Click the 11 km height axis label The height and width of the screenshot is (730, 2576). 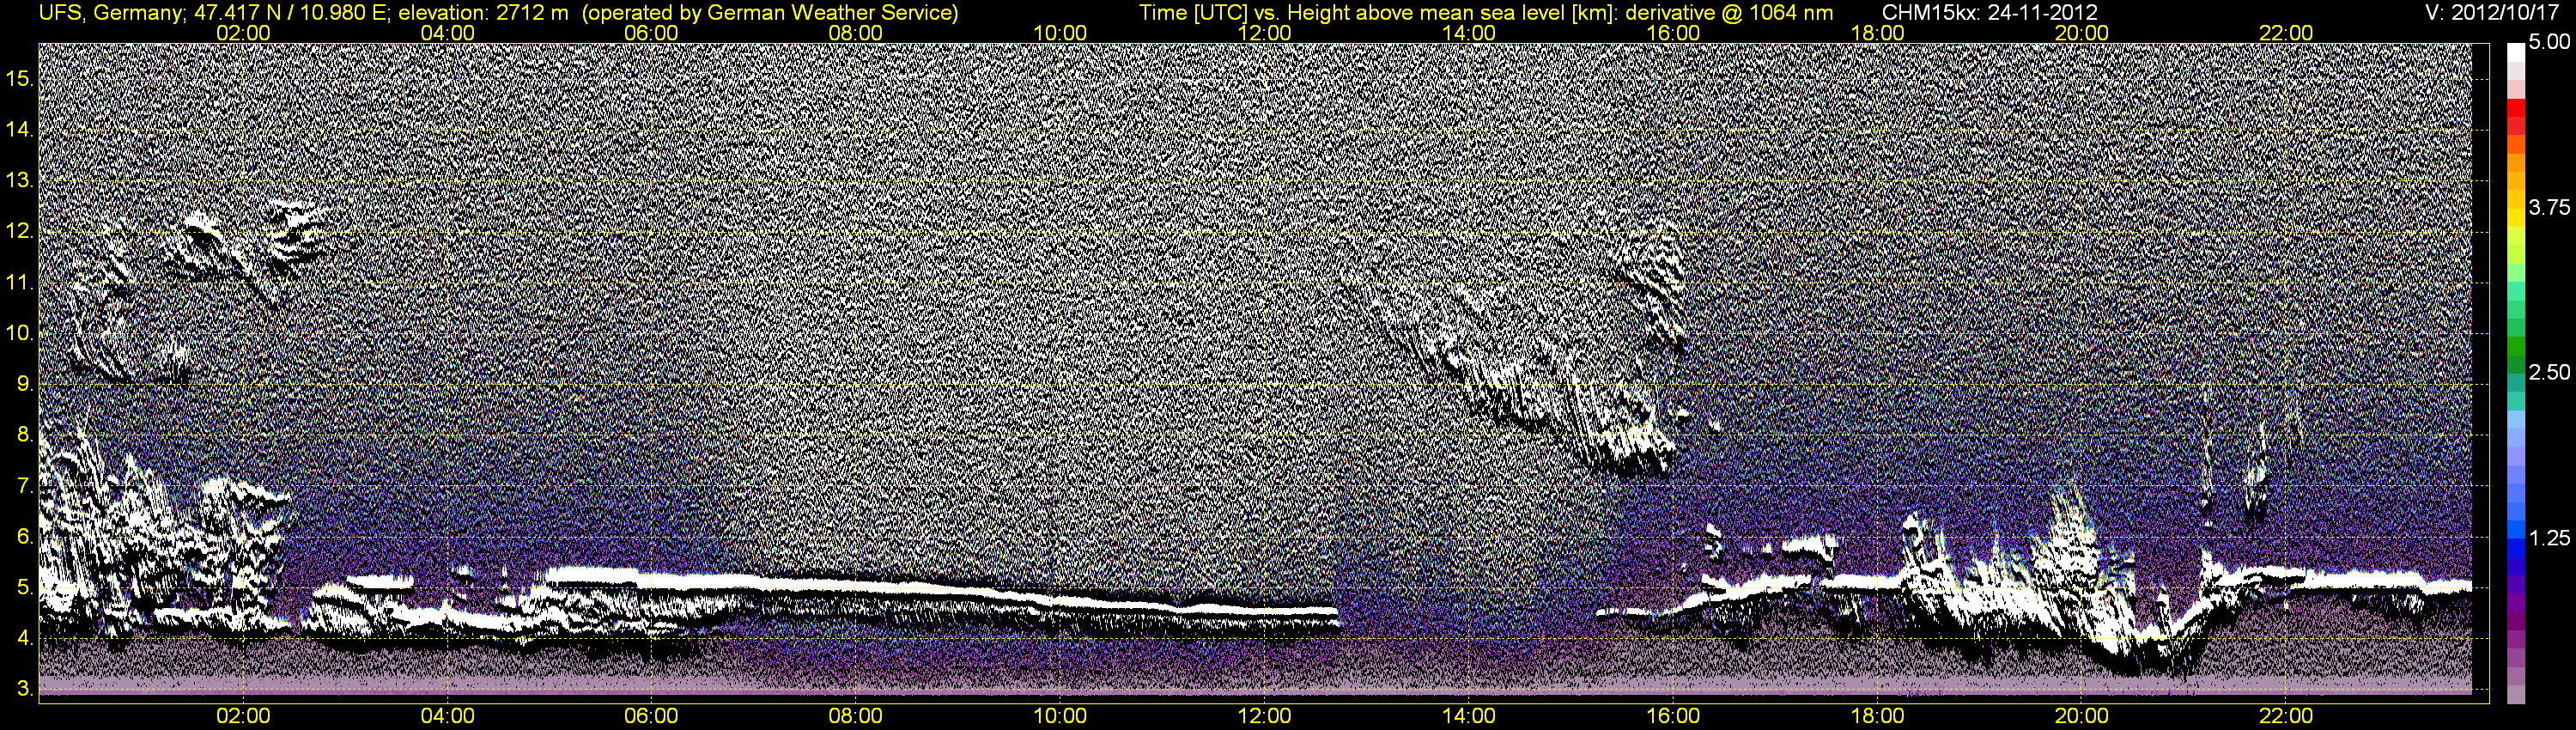point(20,283)
